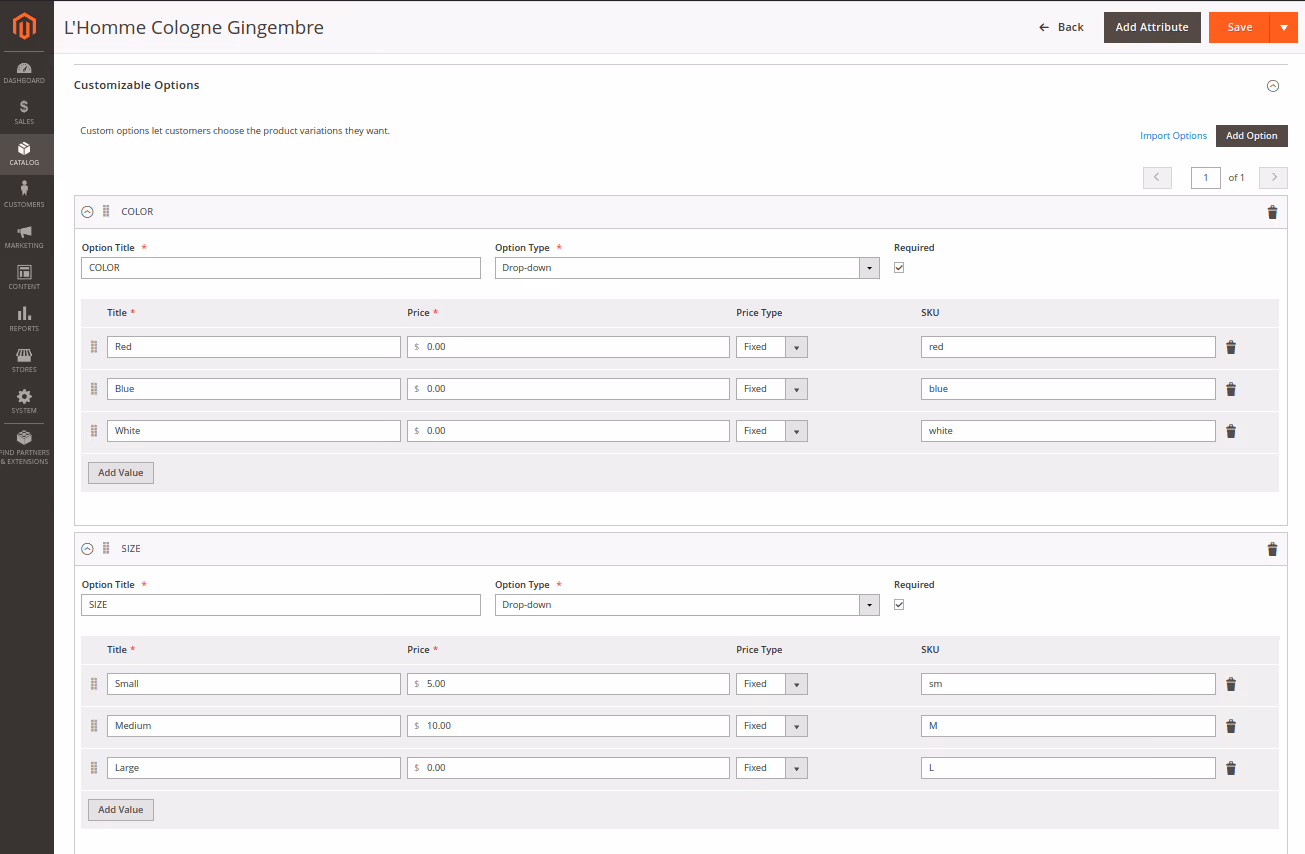The width and height of the screenshot is (1305, 854).
Task: Open the Content menu in sidebar
Action: click(26, 278)
